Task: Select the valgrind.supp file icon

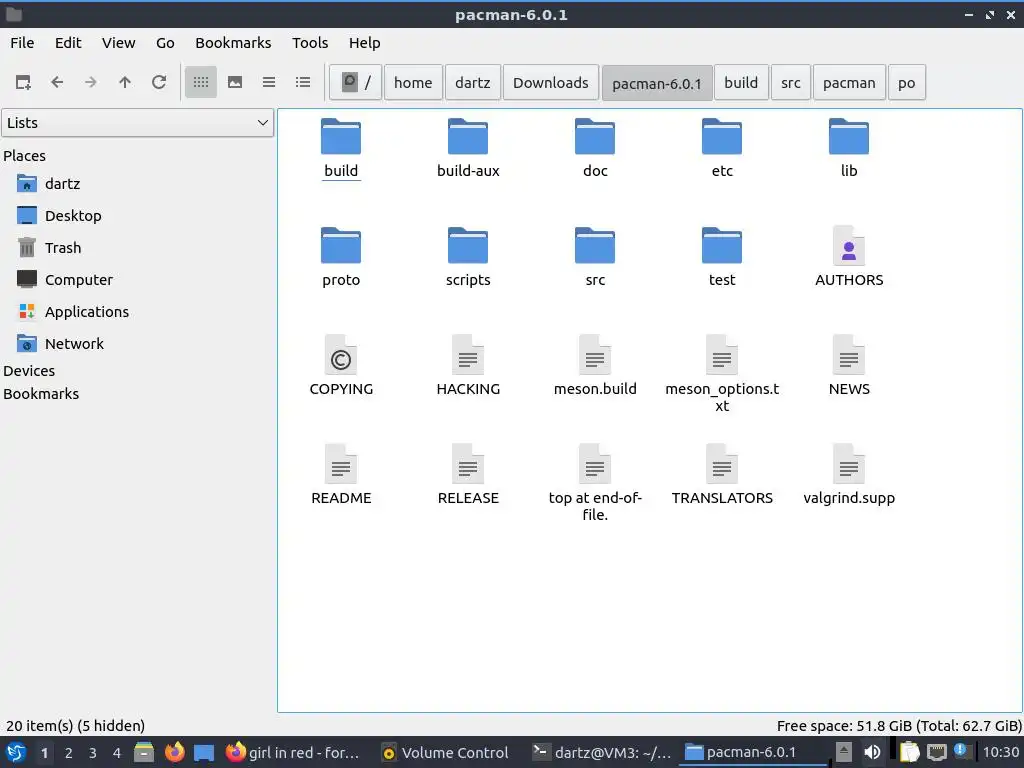Action: (849, 464)
